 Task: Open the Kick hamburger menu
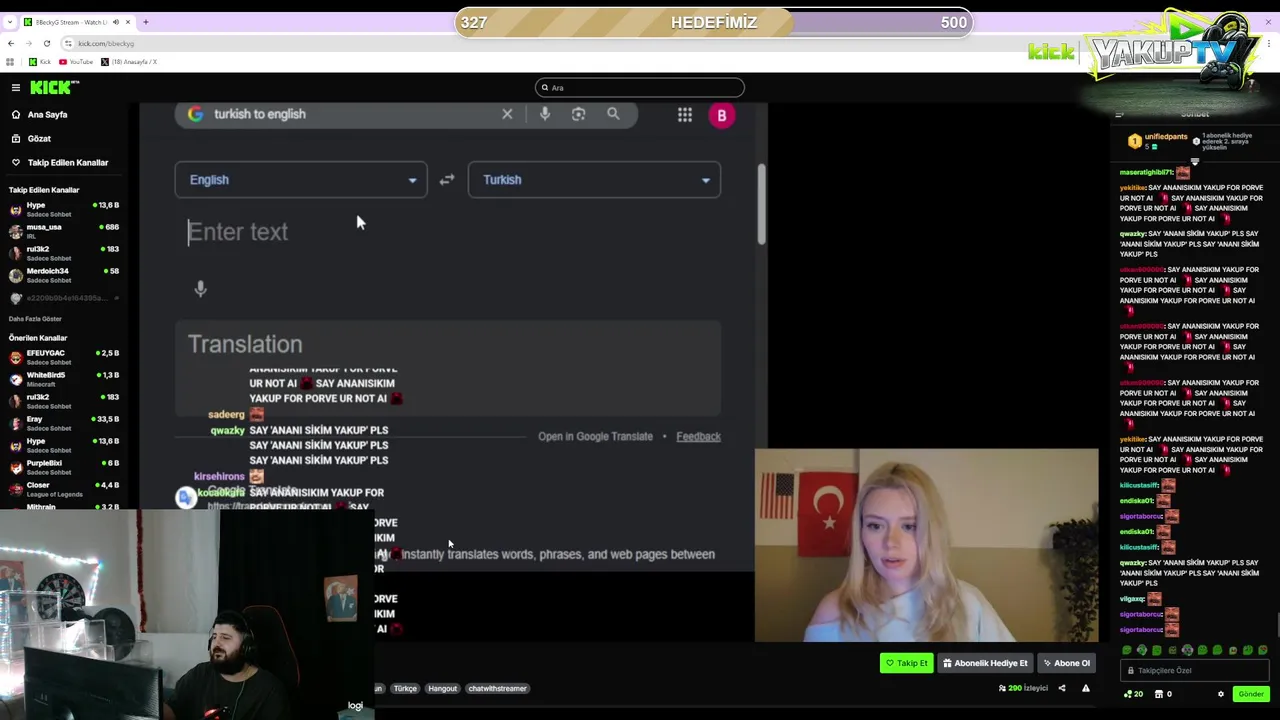click(x=16, y=88)
